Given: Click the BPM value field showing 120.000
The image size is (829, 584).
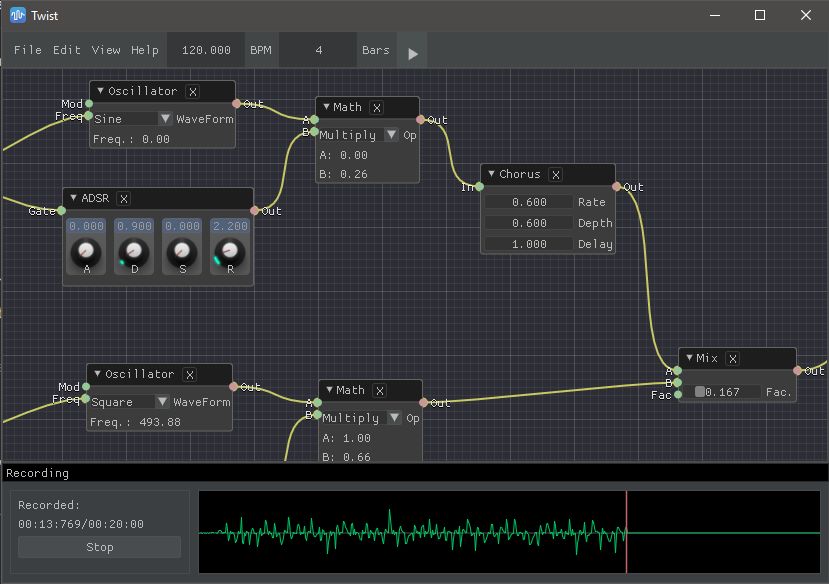Looking at the screenshot, I should point(204,49).
